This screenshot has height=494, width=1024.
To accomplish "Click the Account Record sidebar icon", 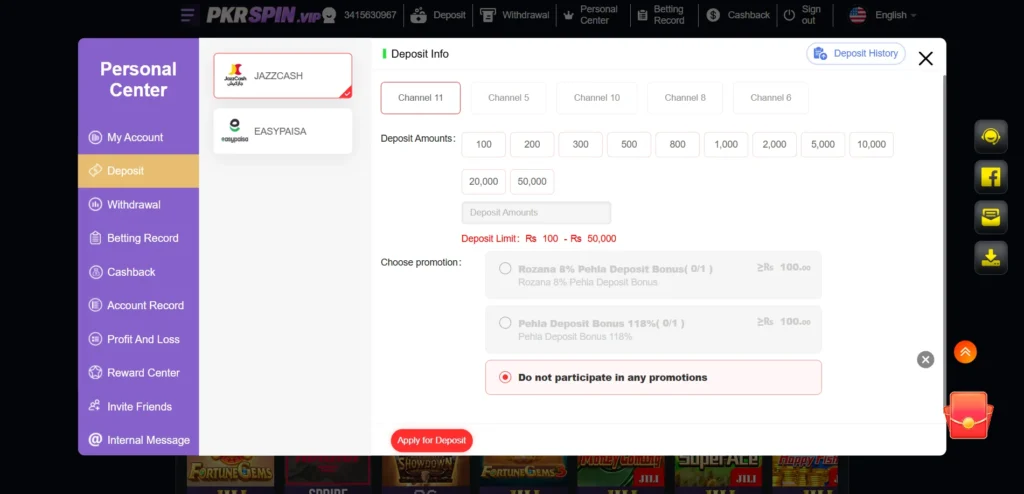I will tap(95, 305).
